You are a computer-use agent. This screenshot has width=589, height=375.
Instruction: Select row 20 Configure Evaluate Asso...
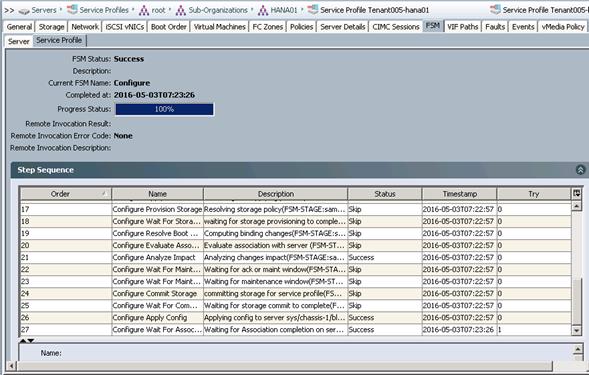[296, 245]
